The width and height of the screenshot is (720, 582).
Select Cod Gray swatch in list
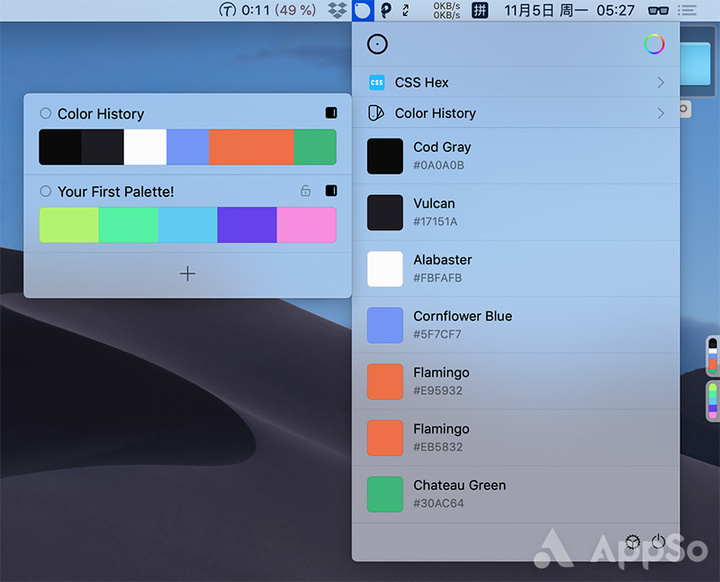point(385,156)
